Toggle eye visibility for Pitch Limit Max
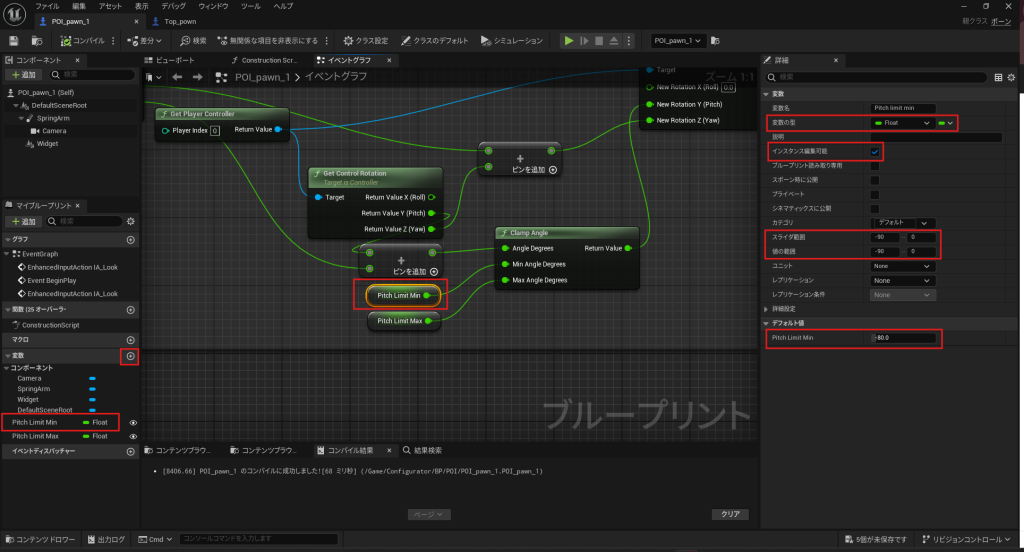The height and width of the screenshot is (552, 1024). (x=133, y=436)
